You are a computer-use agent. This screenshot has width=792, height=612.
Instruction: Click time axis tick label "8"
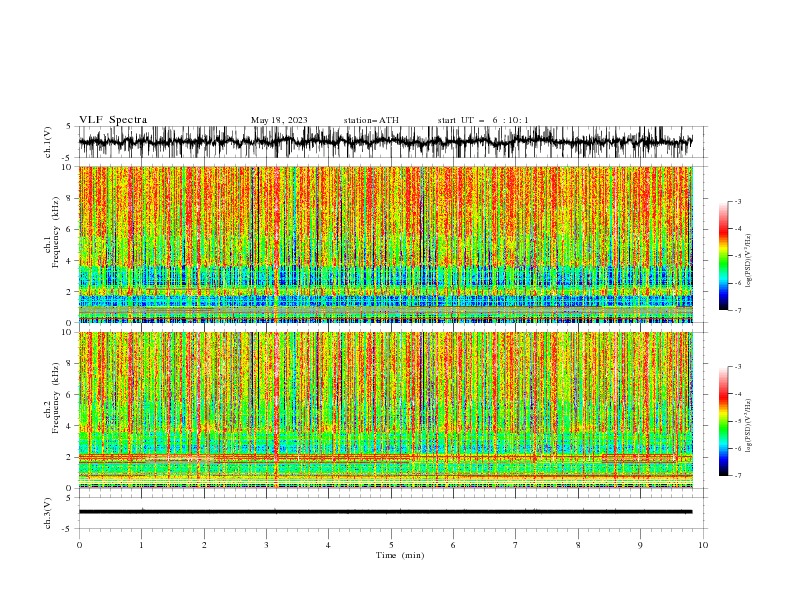tap(578, 545)
